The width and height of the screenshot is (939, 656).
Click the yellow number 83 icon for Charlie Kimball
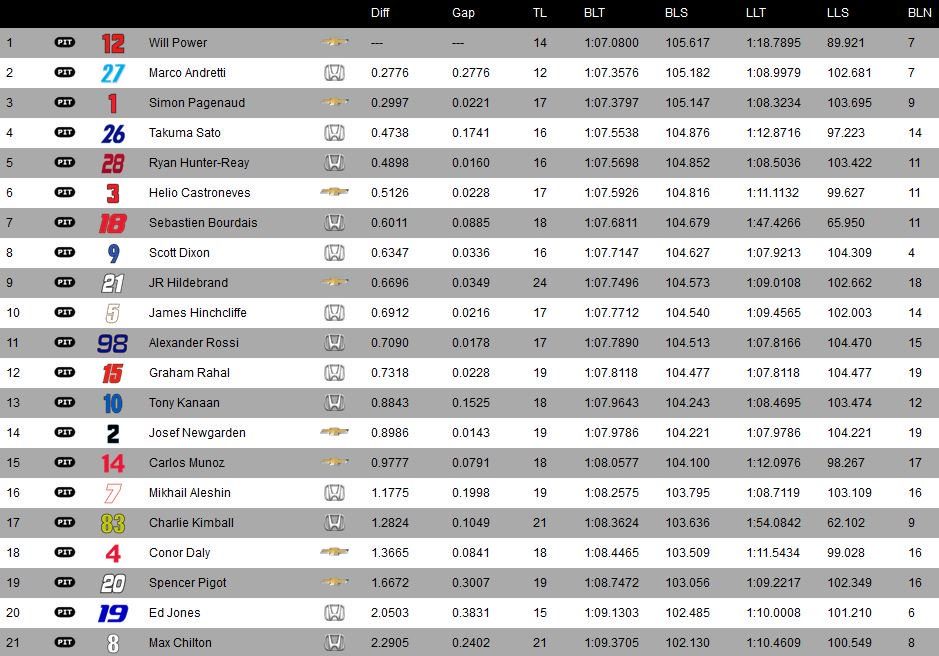point(113,523)
